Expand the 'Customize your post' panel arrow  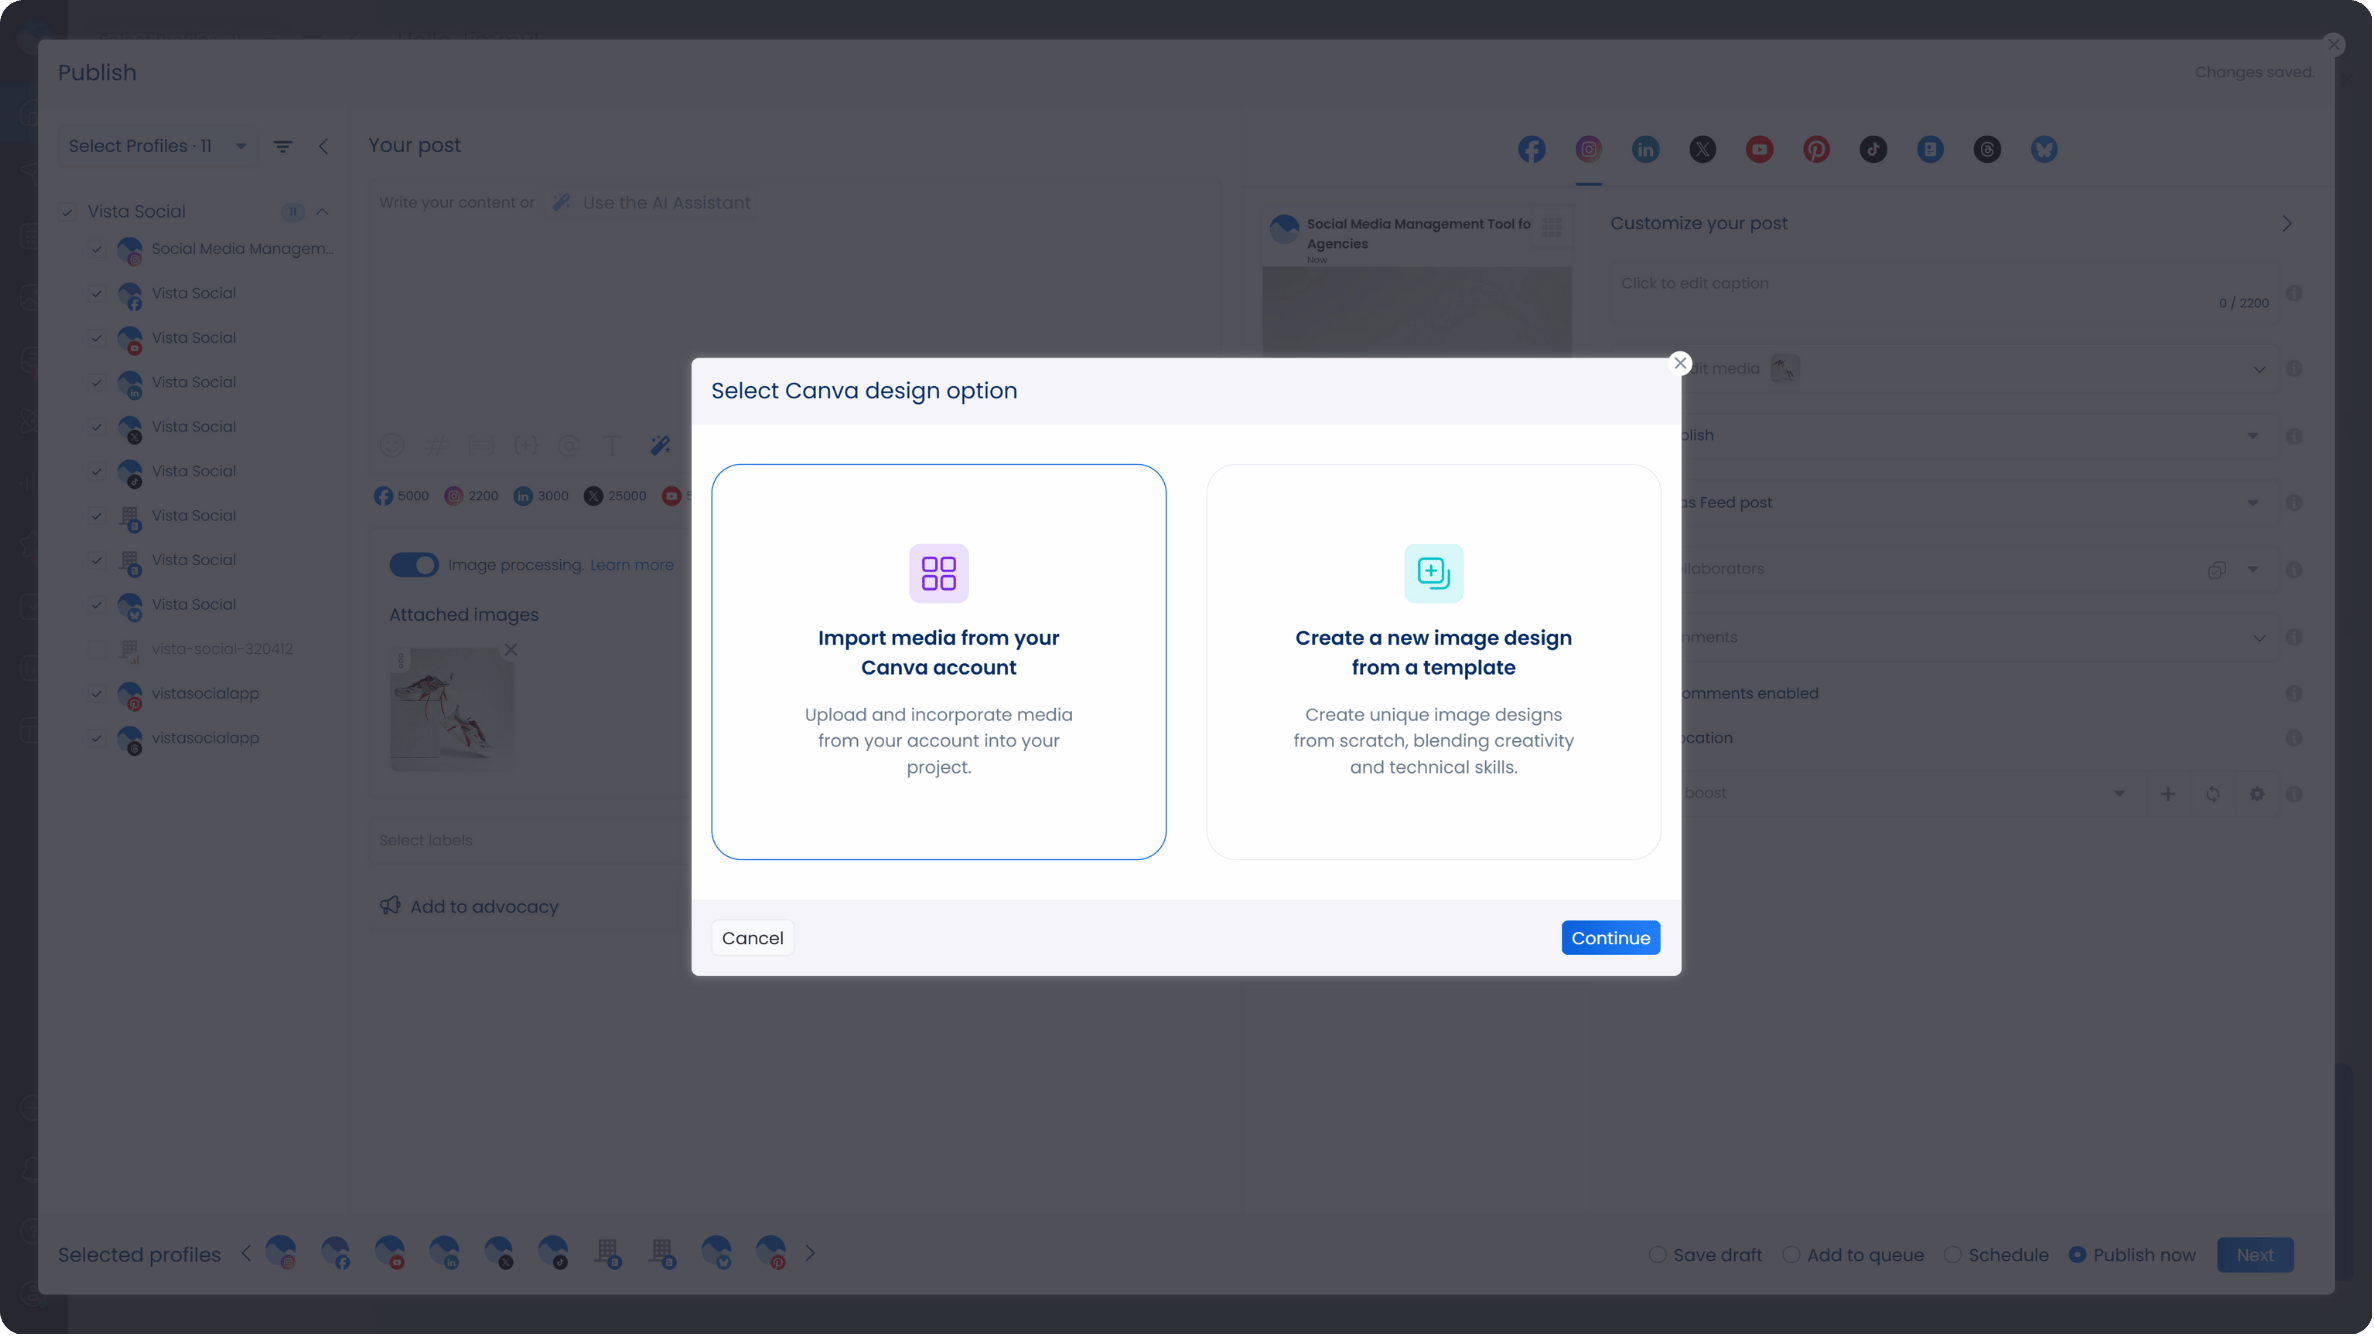pos(2287,222)
